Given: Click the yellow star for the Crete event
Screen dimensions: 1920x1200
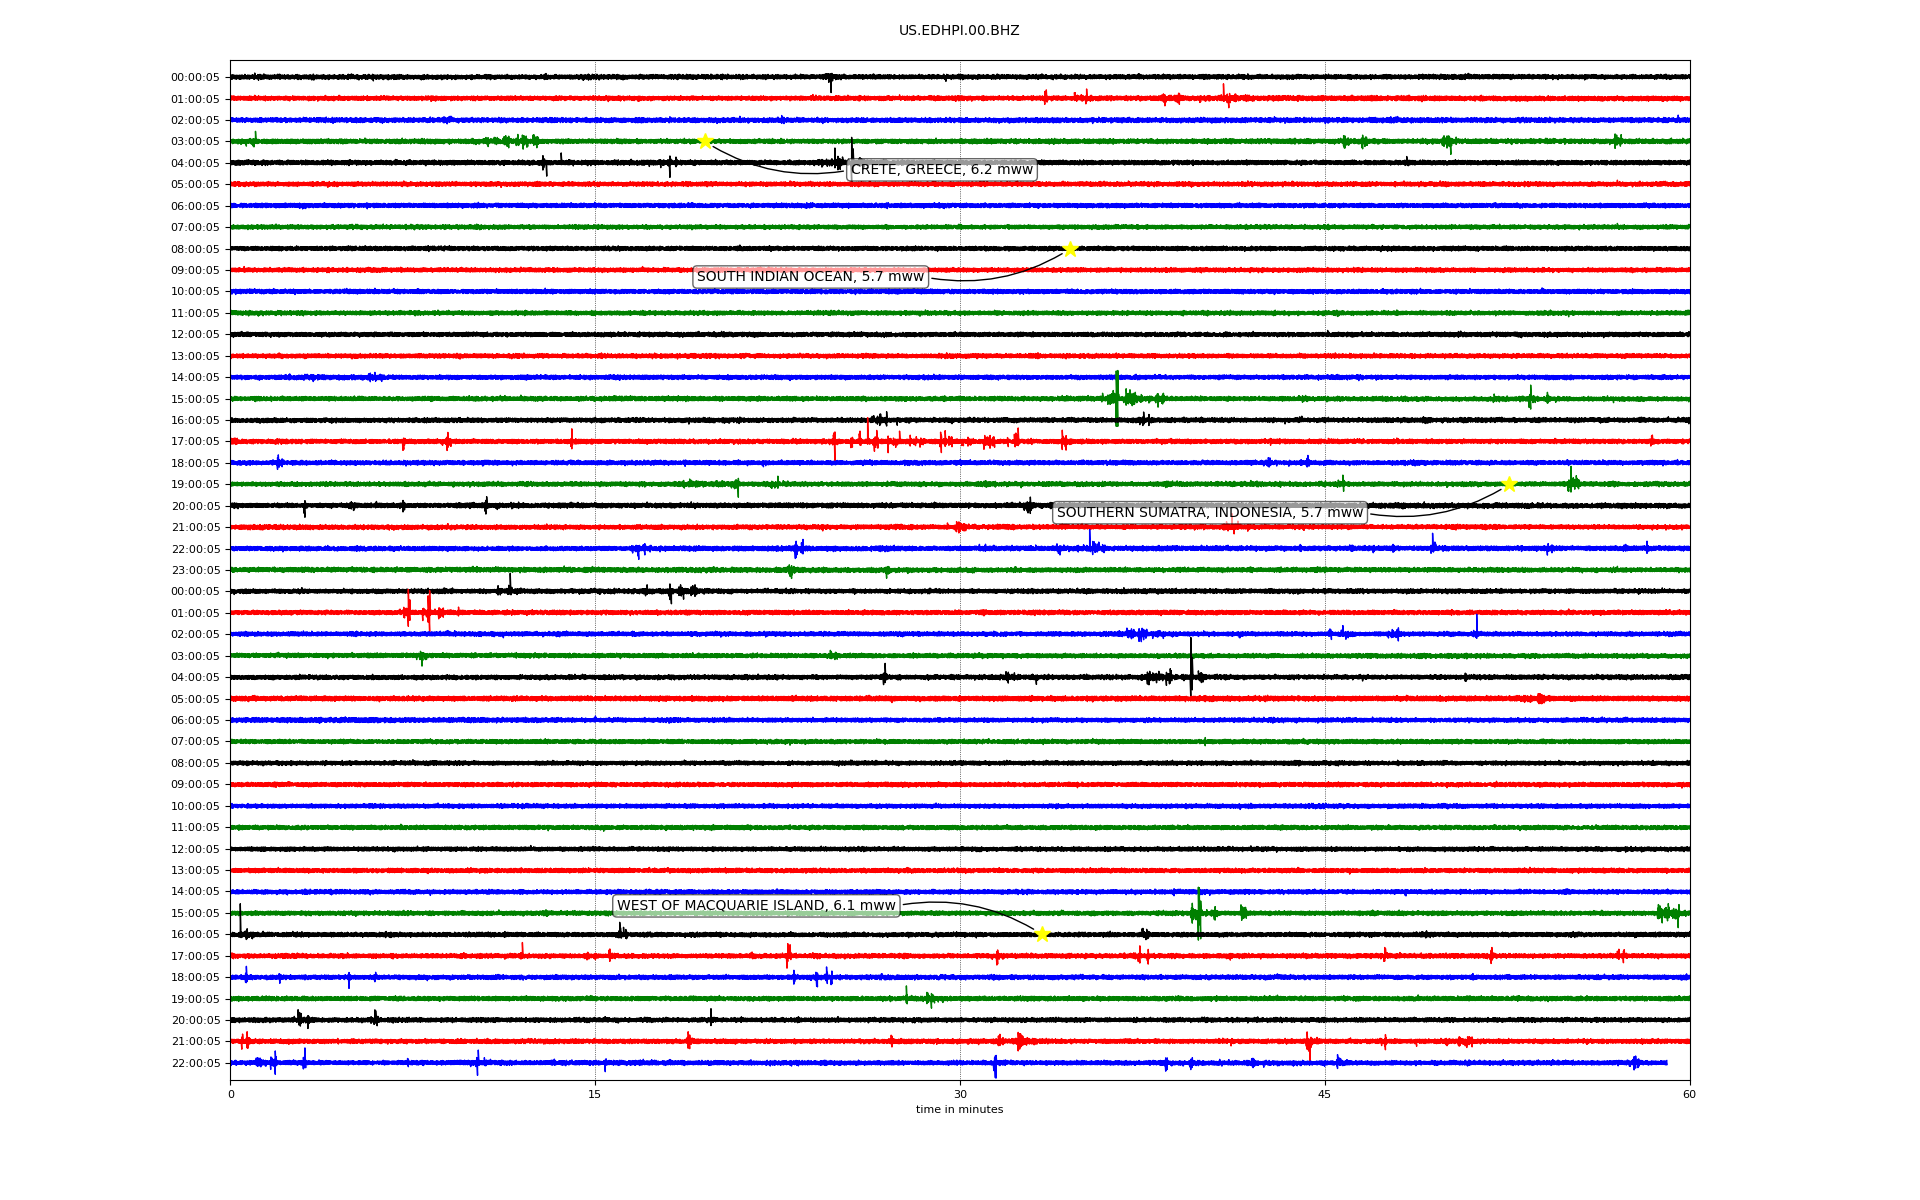Looking at the screenshot, I should 705,141.
